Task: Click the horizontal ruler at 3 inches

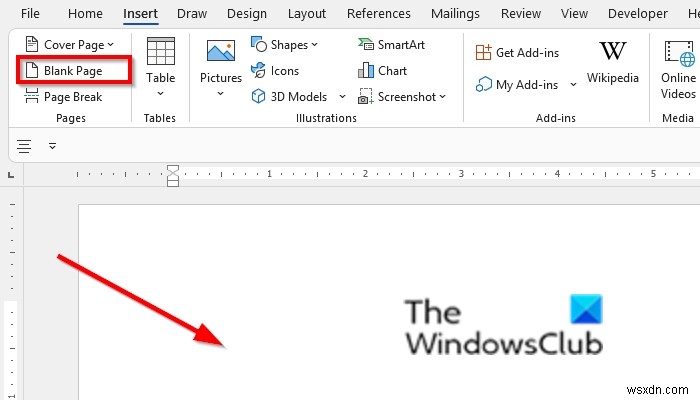Action: [x=461, y=174]
